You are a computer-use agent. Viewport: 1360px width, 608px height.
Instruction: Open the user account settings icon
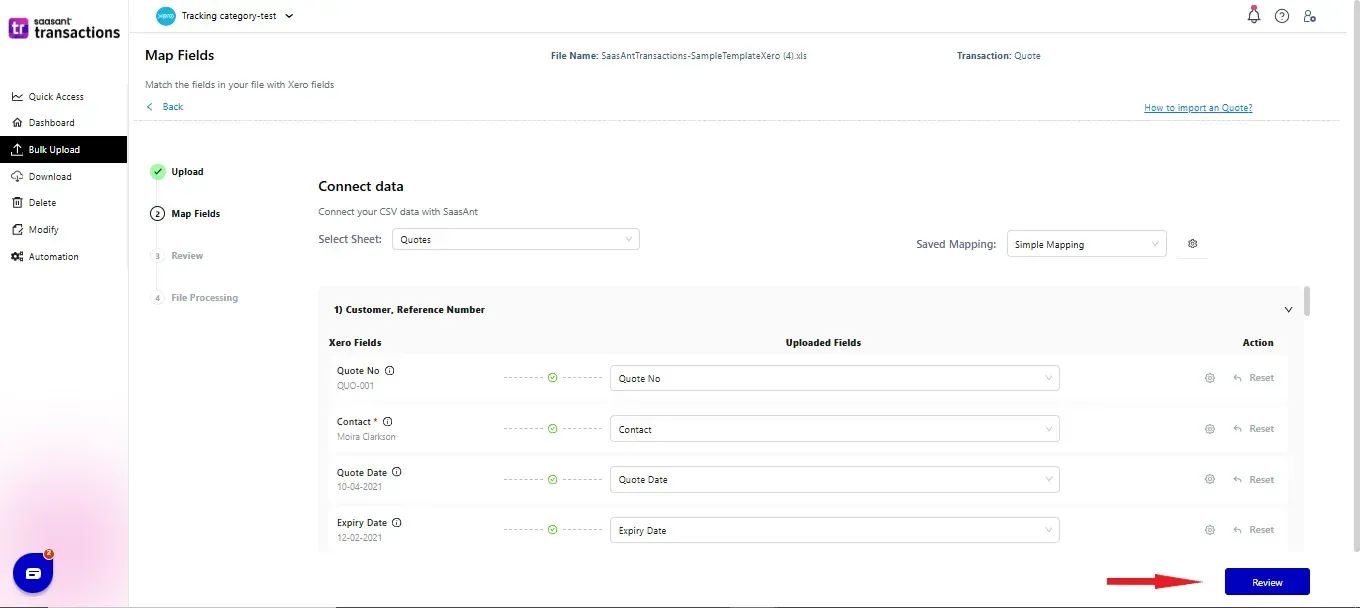(x=1310, y=16)
